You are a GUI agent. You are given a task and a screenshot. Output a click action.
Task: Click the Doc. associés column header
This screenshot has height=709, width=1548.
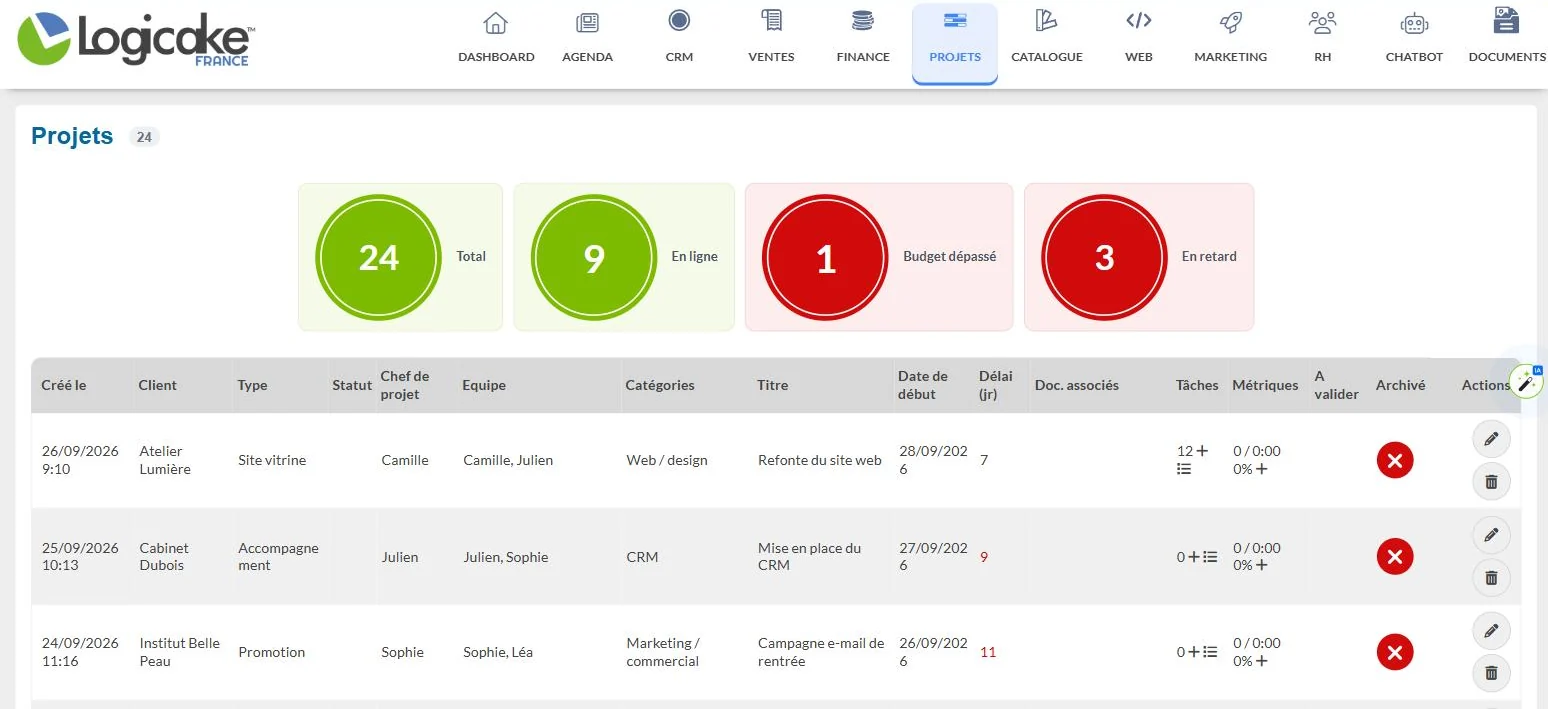tap(1077, 385)
